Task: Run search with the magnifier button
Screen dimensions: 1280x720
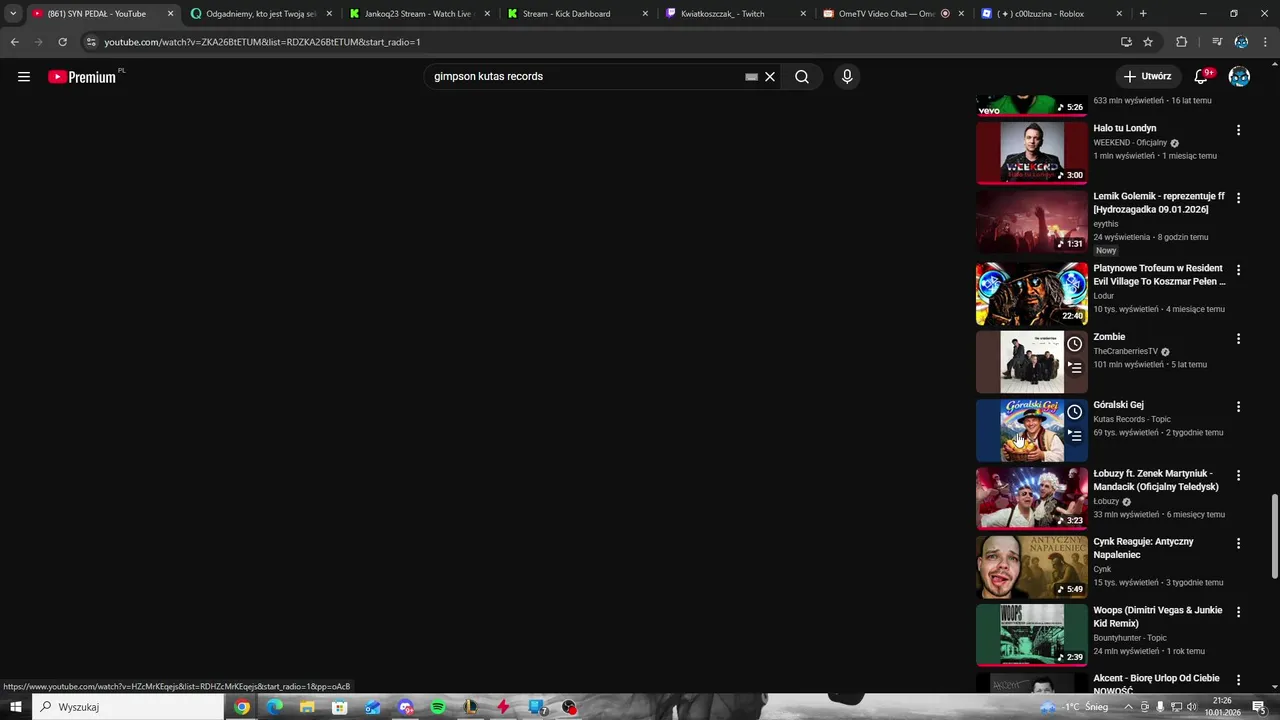Action: [802, 77]
